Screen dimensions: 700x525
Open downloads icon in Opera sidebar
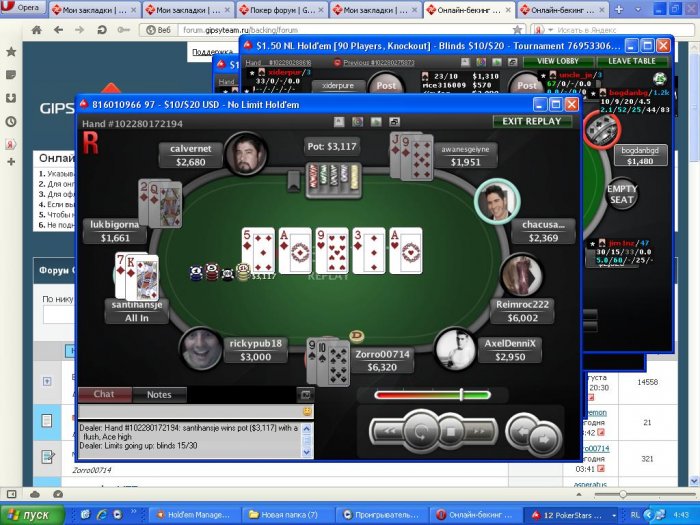tap(11, 98)
